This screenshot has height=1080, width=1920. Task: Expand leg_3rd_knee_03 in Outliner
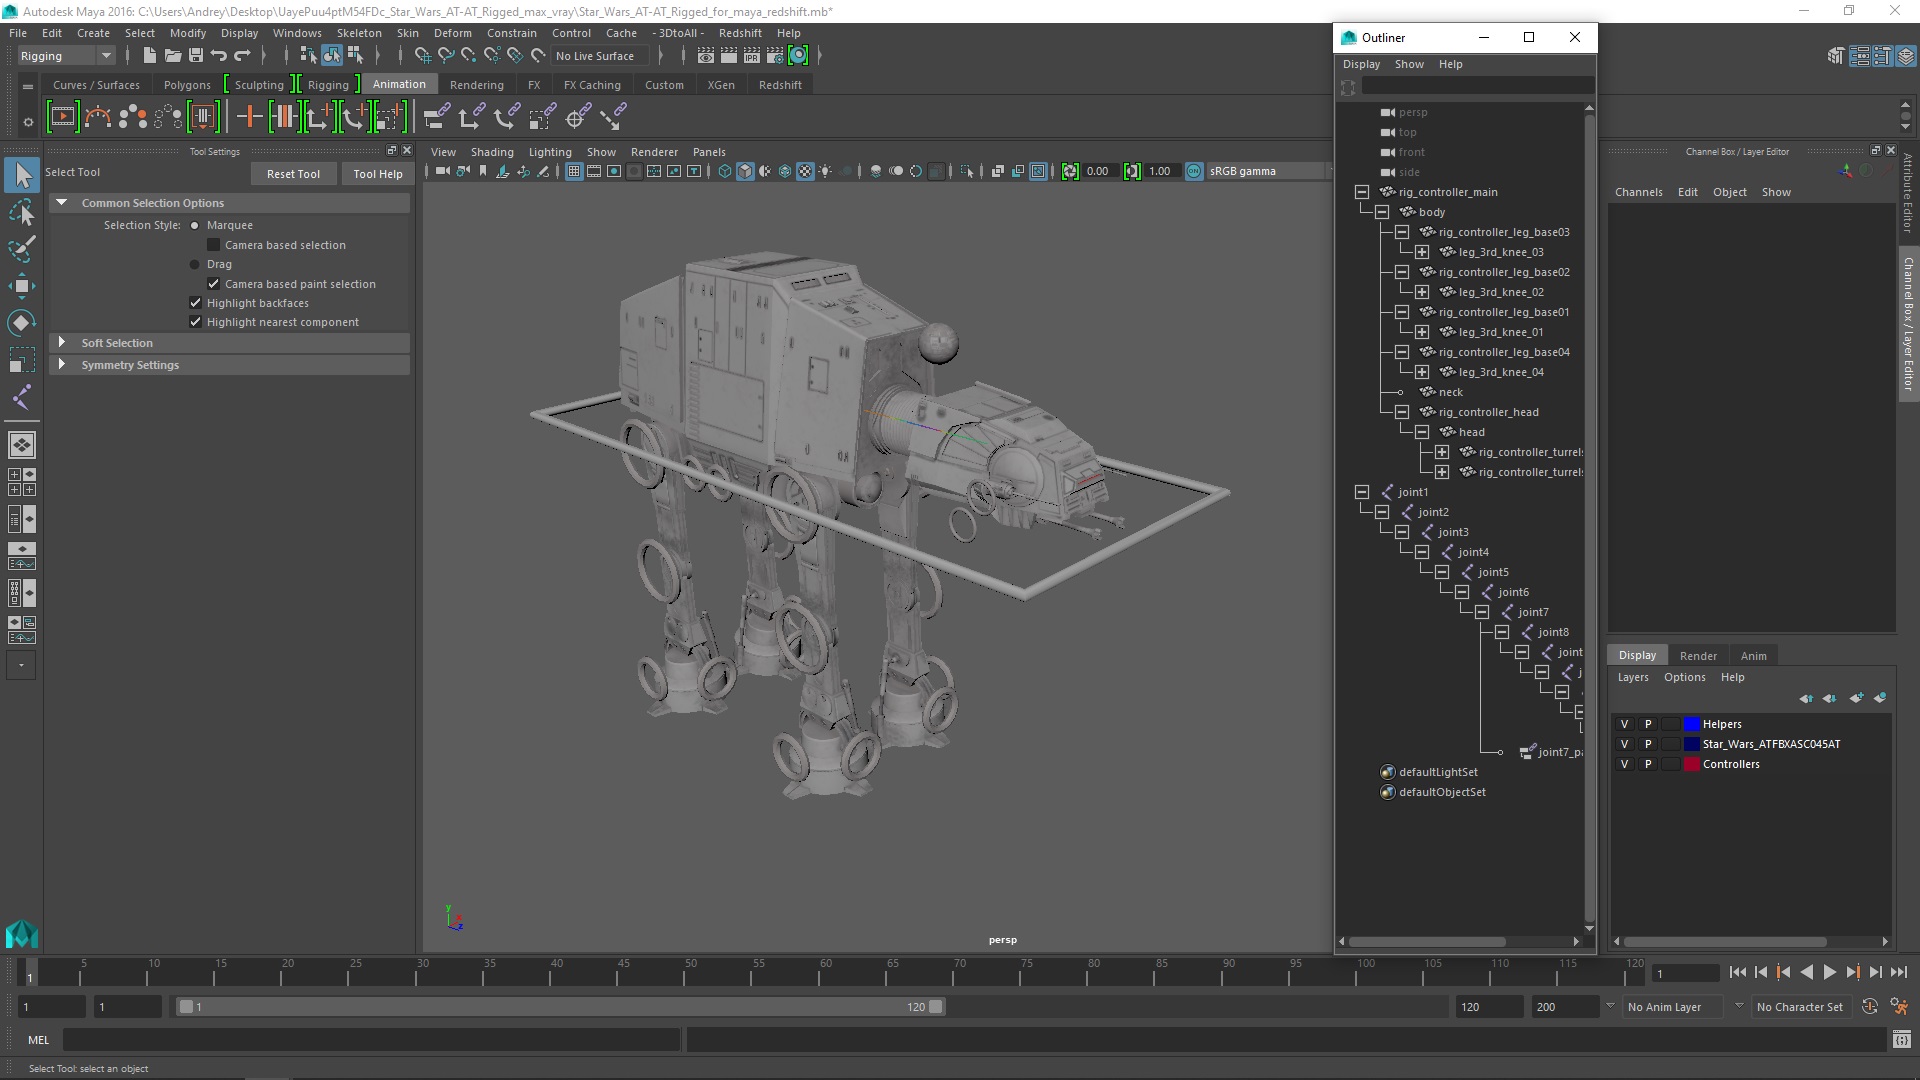tap(1421, 252)
